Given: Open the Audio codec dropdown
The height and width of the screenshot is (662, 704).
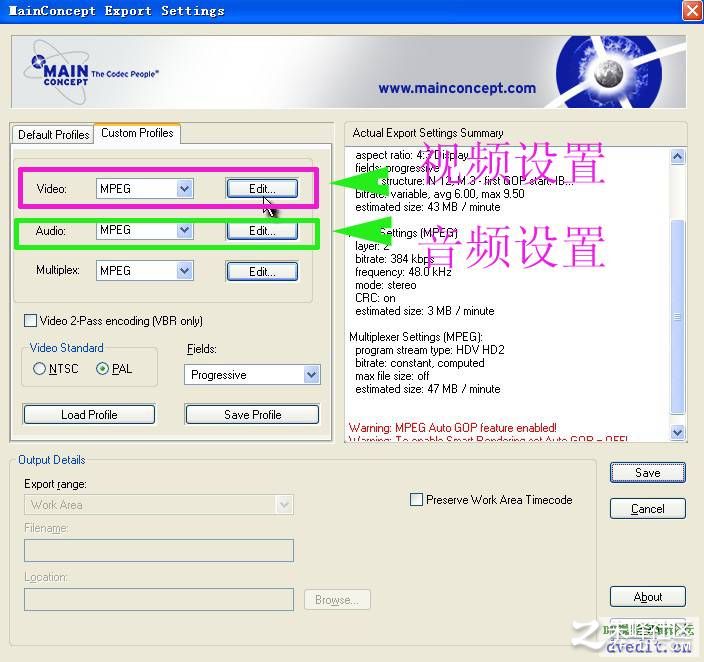Looking at the screenshot, I should point(185,230).
